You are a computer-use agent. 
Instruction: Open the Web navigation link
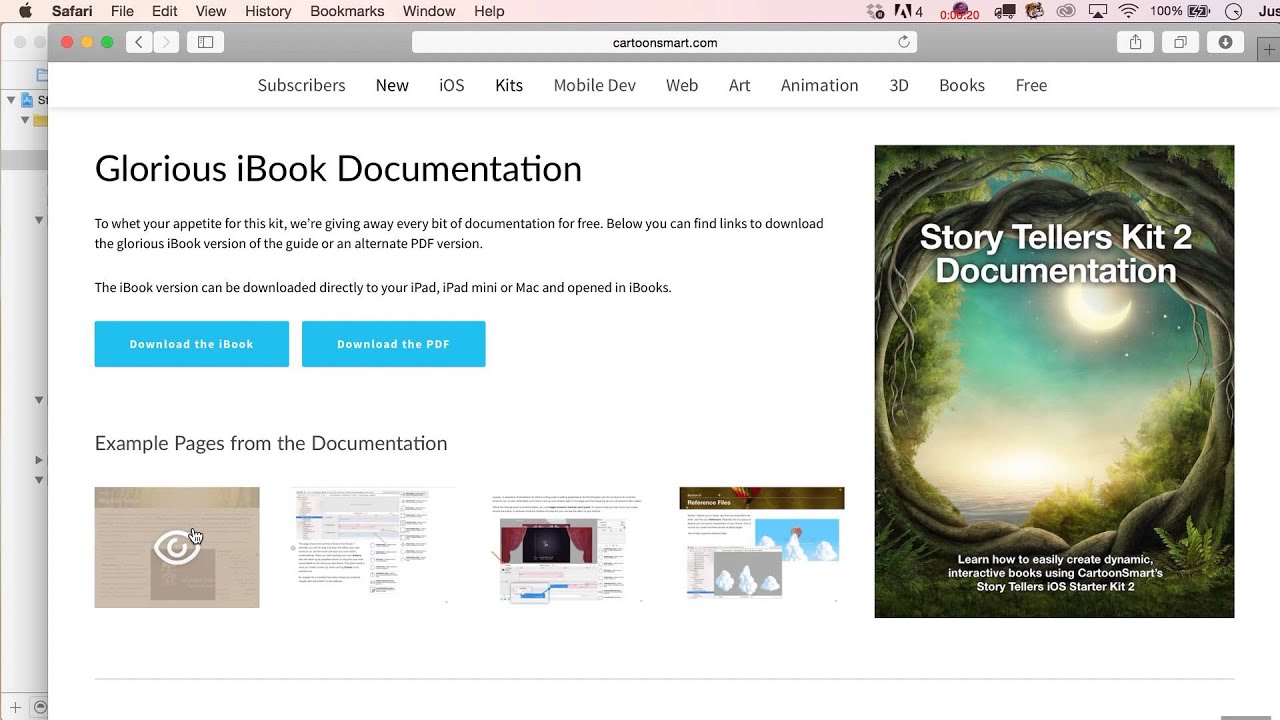click(682, 85)
